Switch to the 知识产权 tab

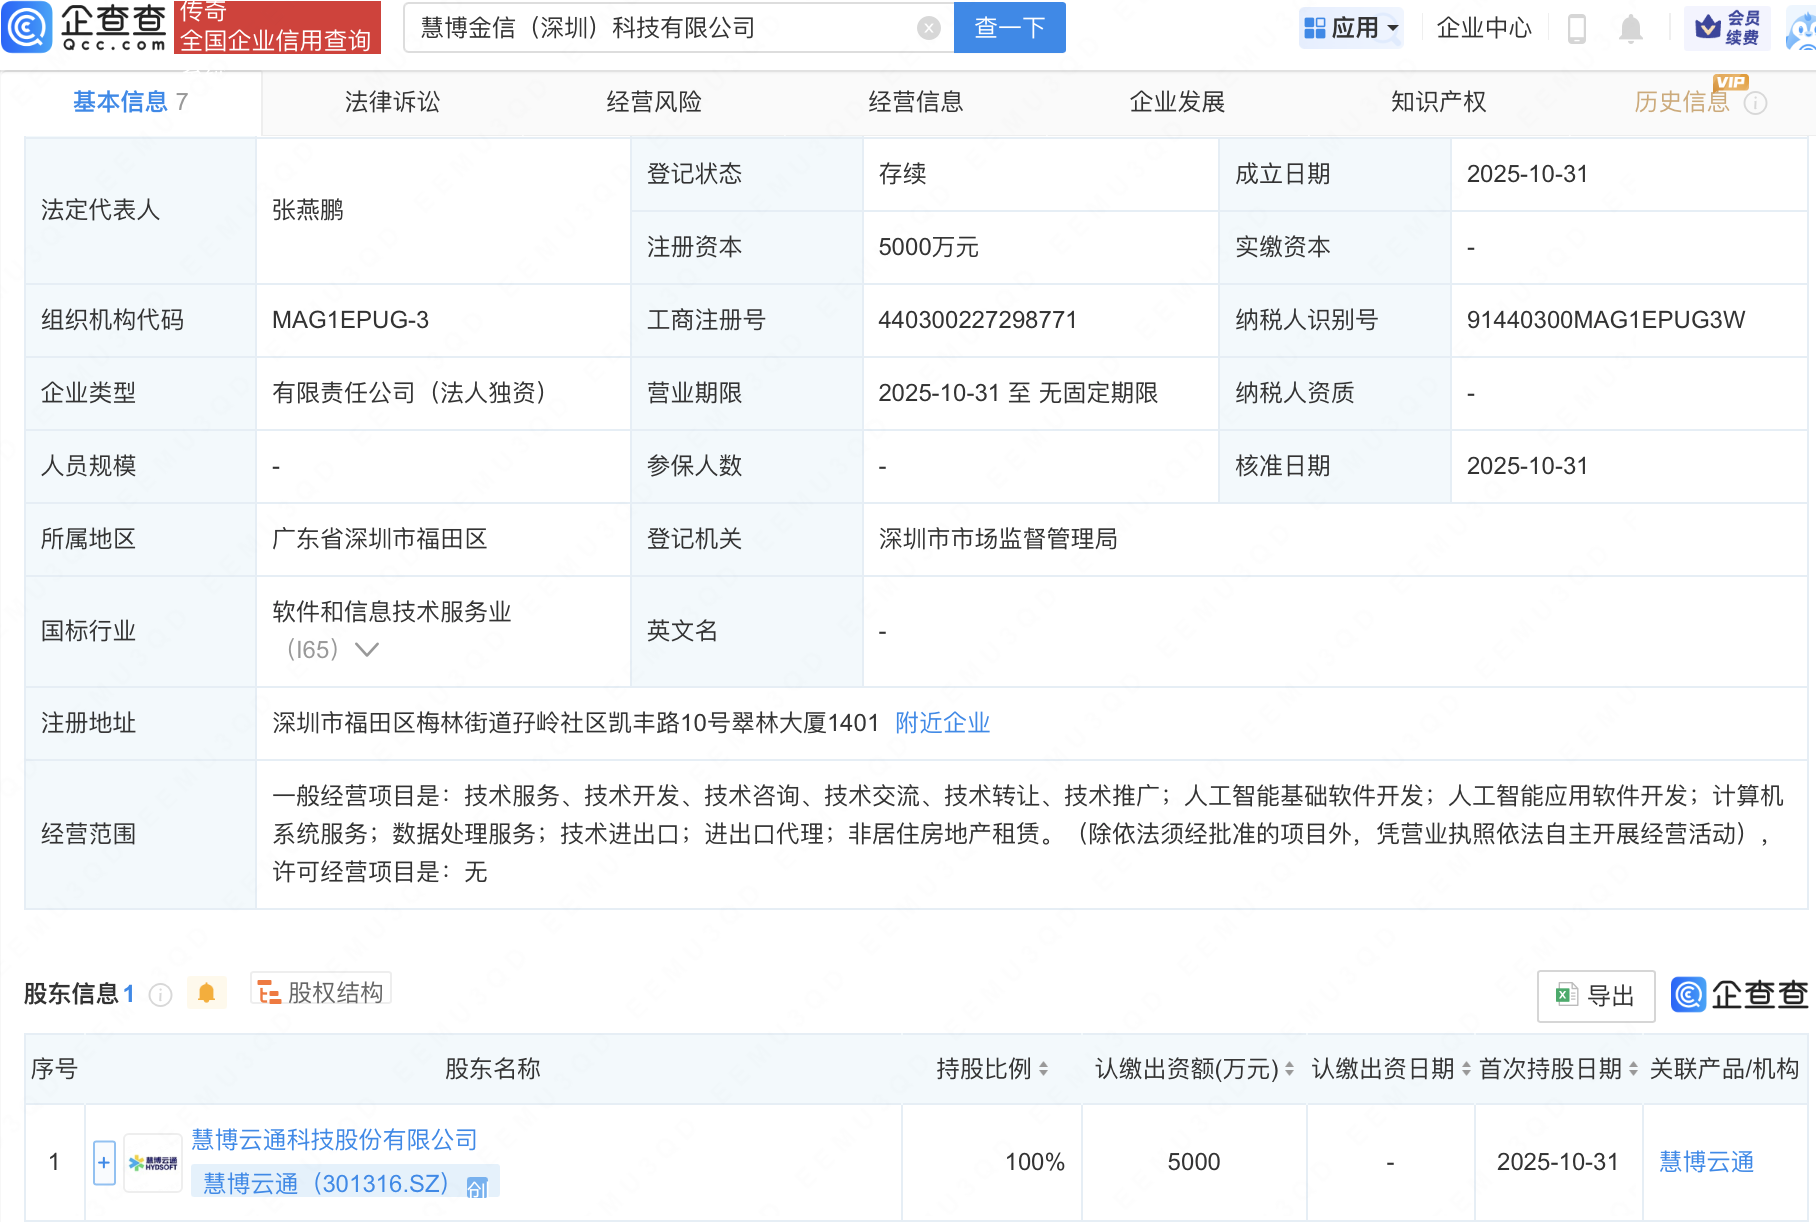[x=1437, y=101]
